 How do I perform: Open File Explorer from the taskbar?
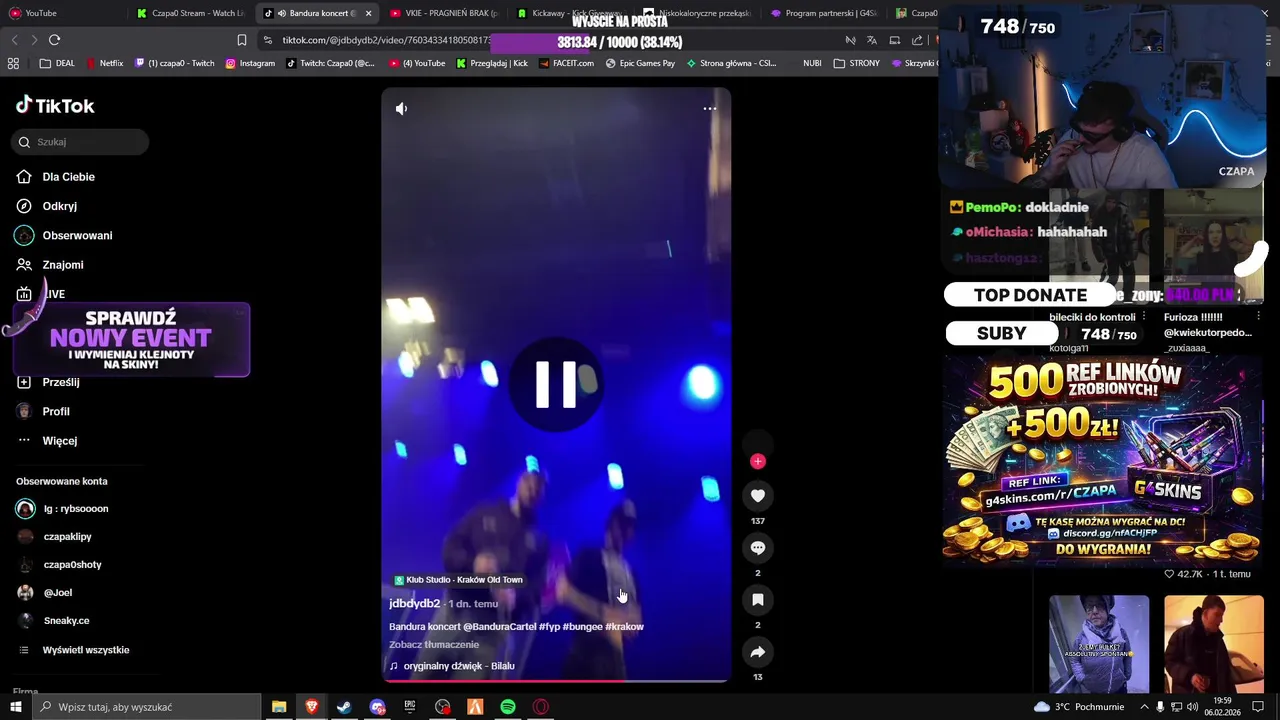(x=279, y=707)
